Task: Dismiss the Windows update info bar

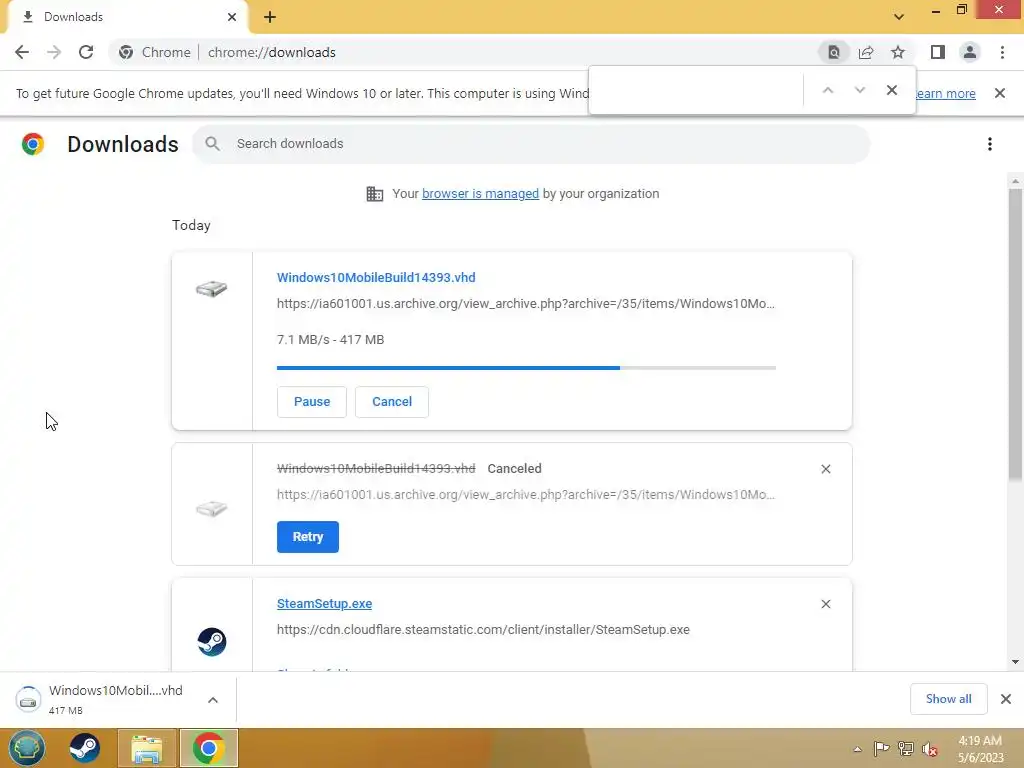Action: [999, 93]
